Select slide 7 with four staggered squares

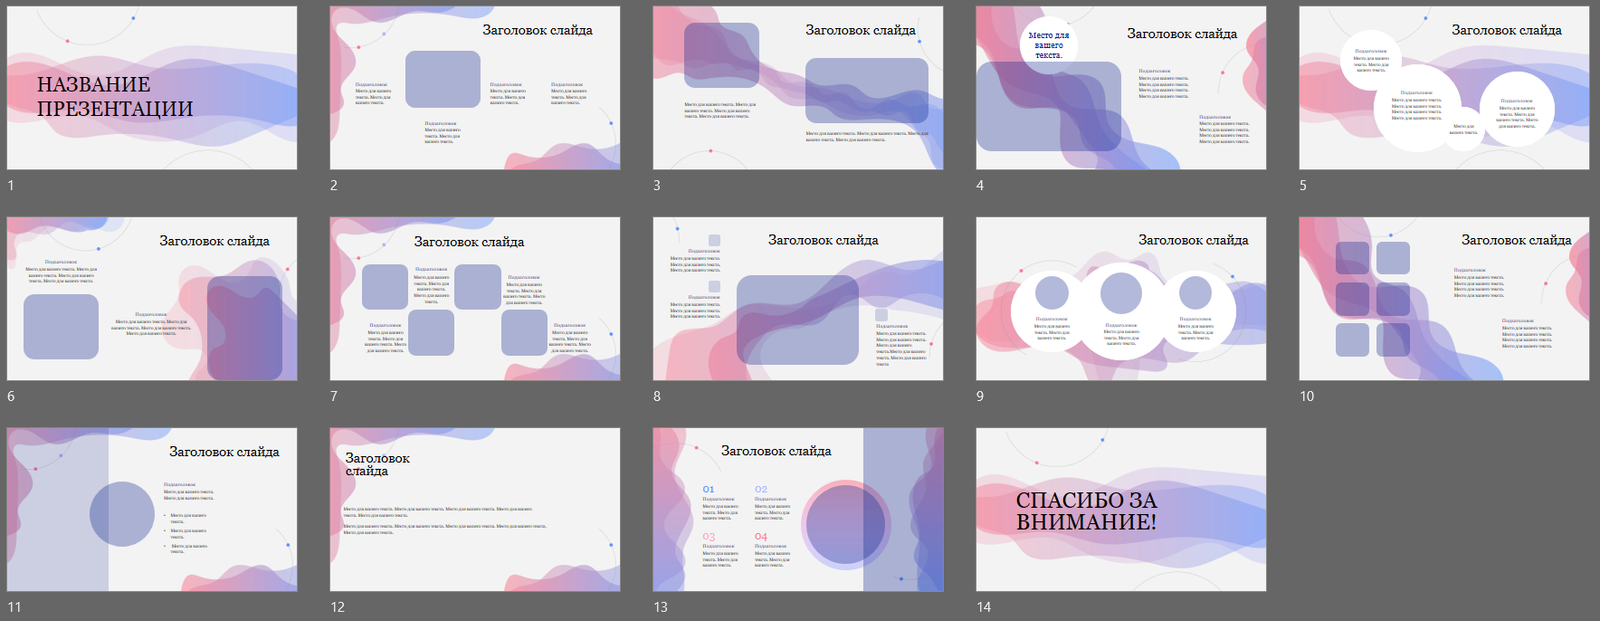coord(475,299)
